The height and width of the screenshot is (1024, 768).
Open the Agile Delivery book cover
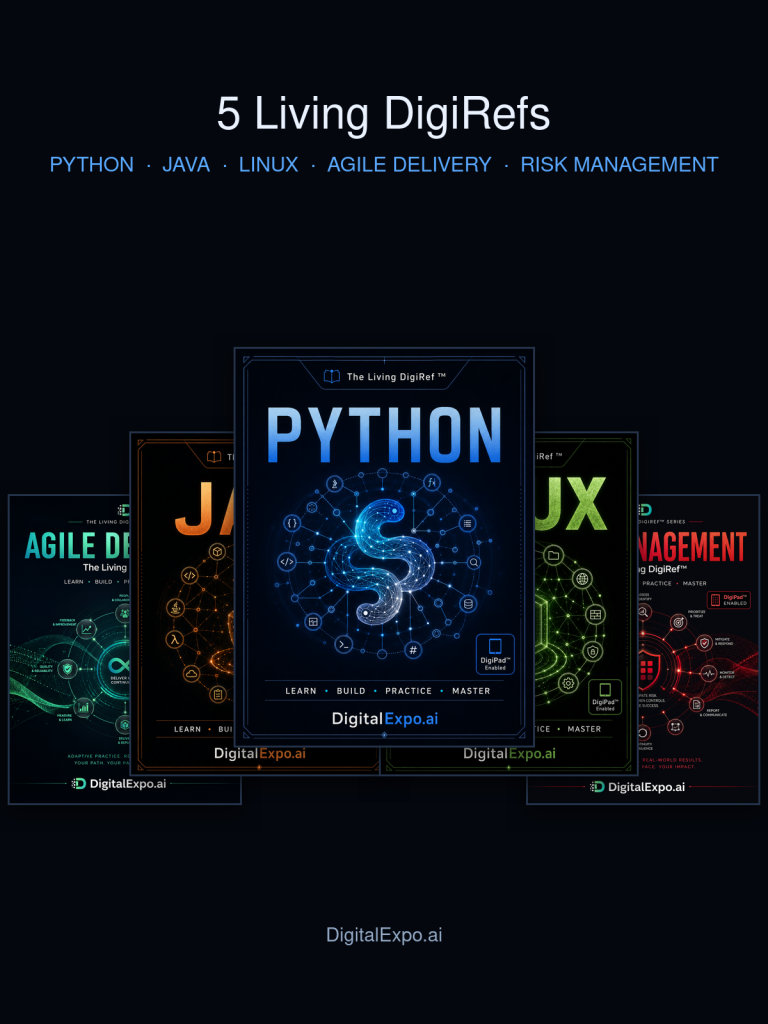69,649
